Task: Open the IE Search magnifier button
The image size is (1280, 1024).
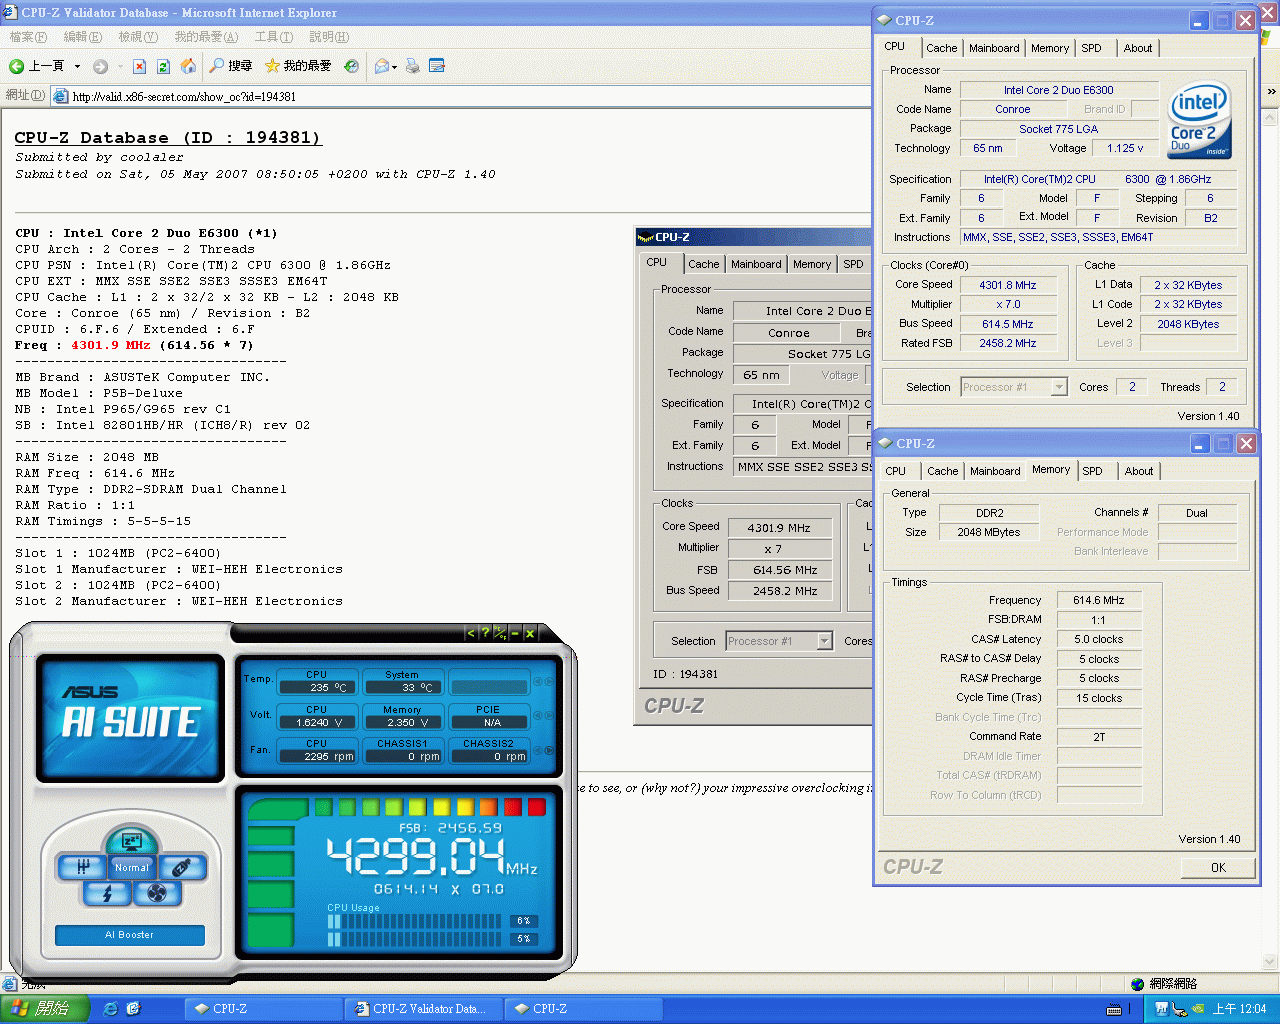Action: click(x=230, y=66)
